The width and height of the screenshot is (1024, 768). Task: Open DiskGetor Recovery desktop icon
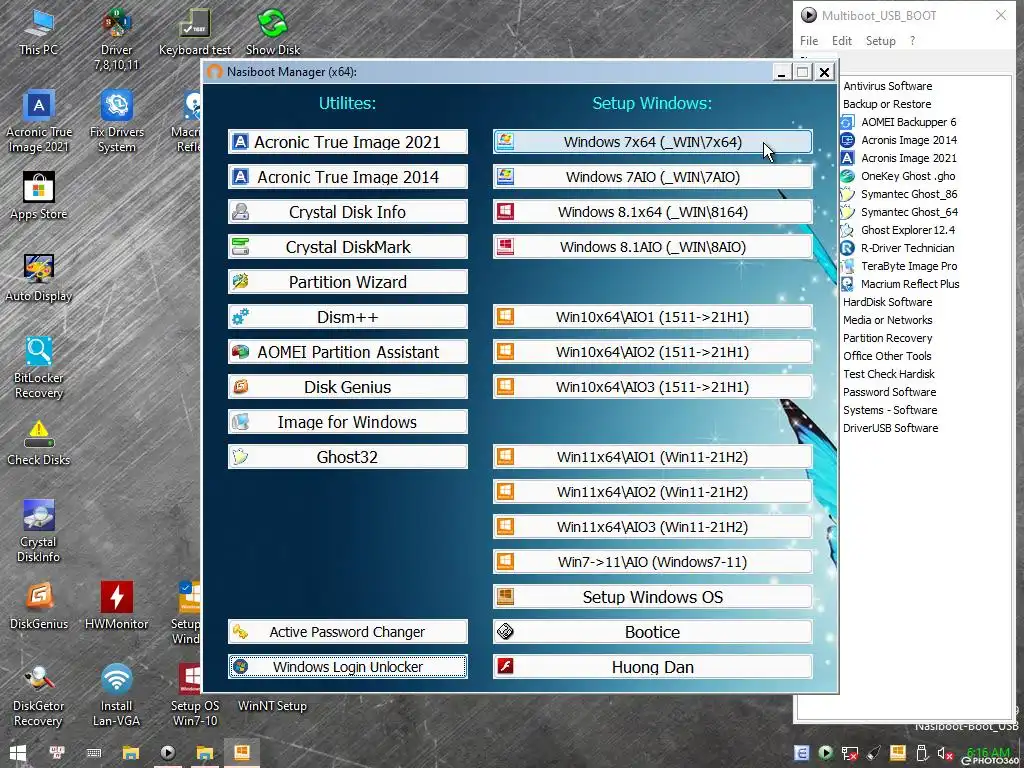[39, 696]
